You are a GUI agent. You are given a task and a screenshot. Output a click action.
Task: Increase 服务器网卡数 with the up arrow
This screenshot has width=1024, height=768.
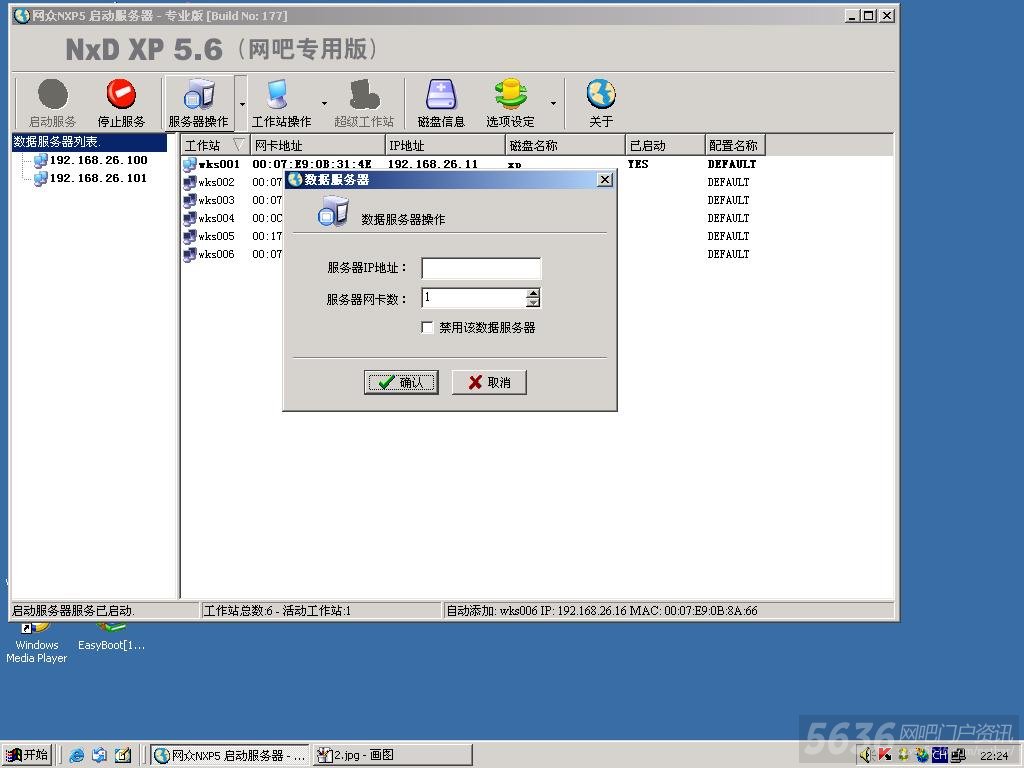(x=533, y=293)
